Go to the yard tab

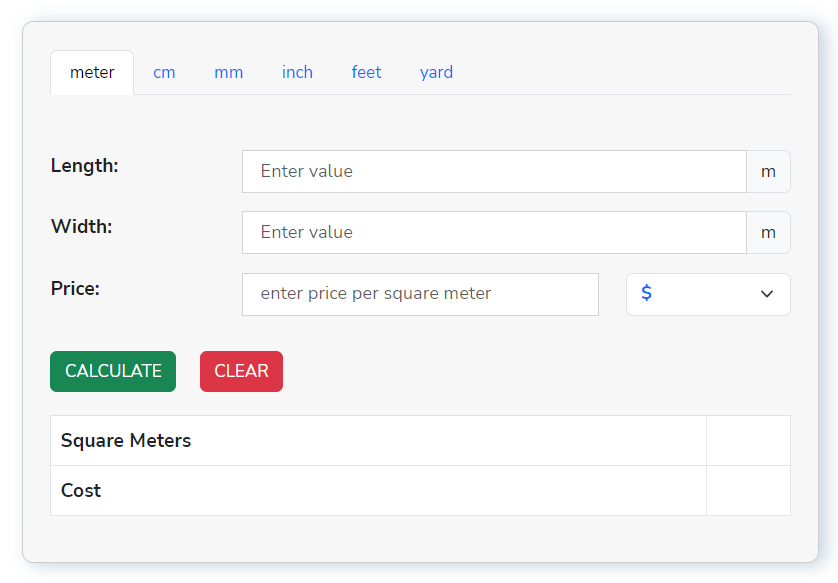436,72
